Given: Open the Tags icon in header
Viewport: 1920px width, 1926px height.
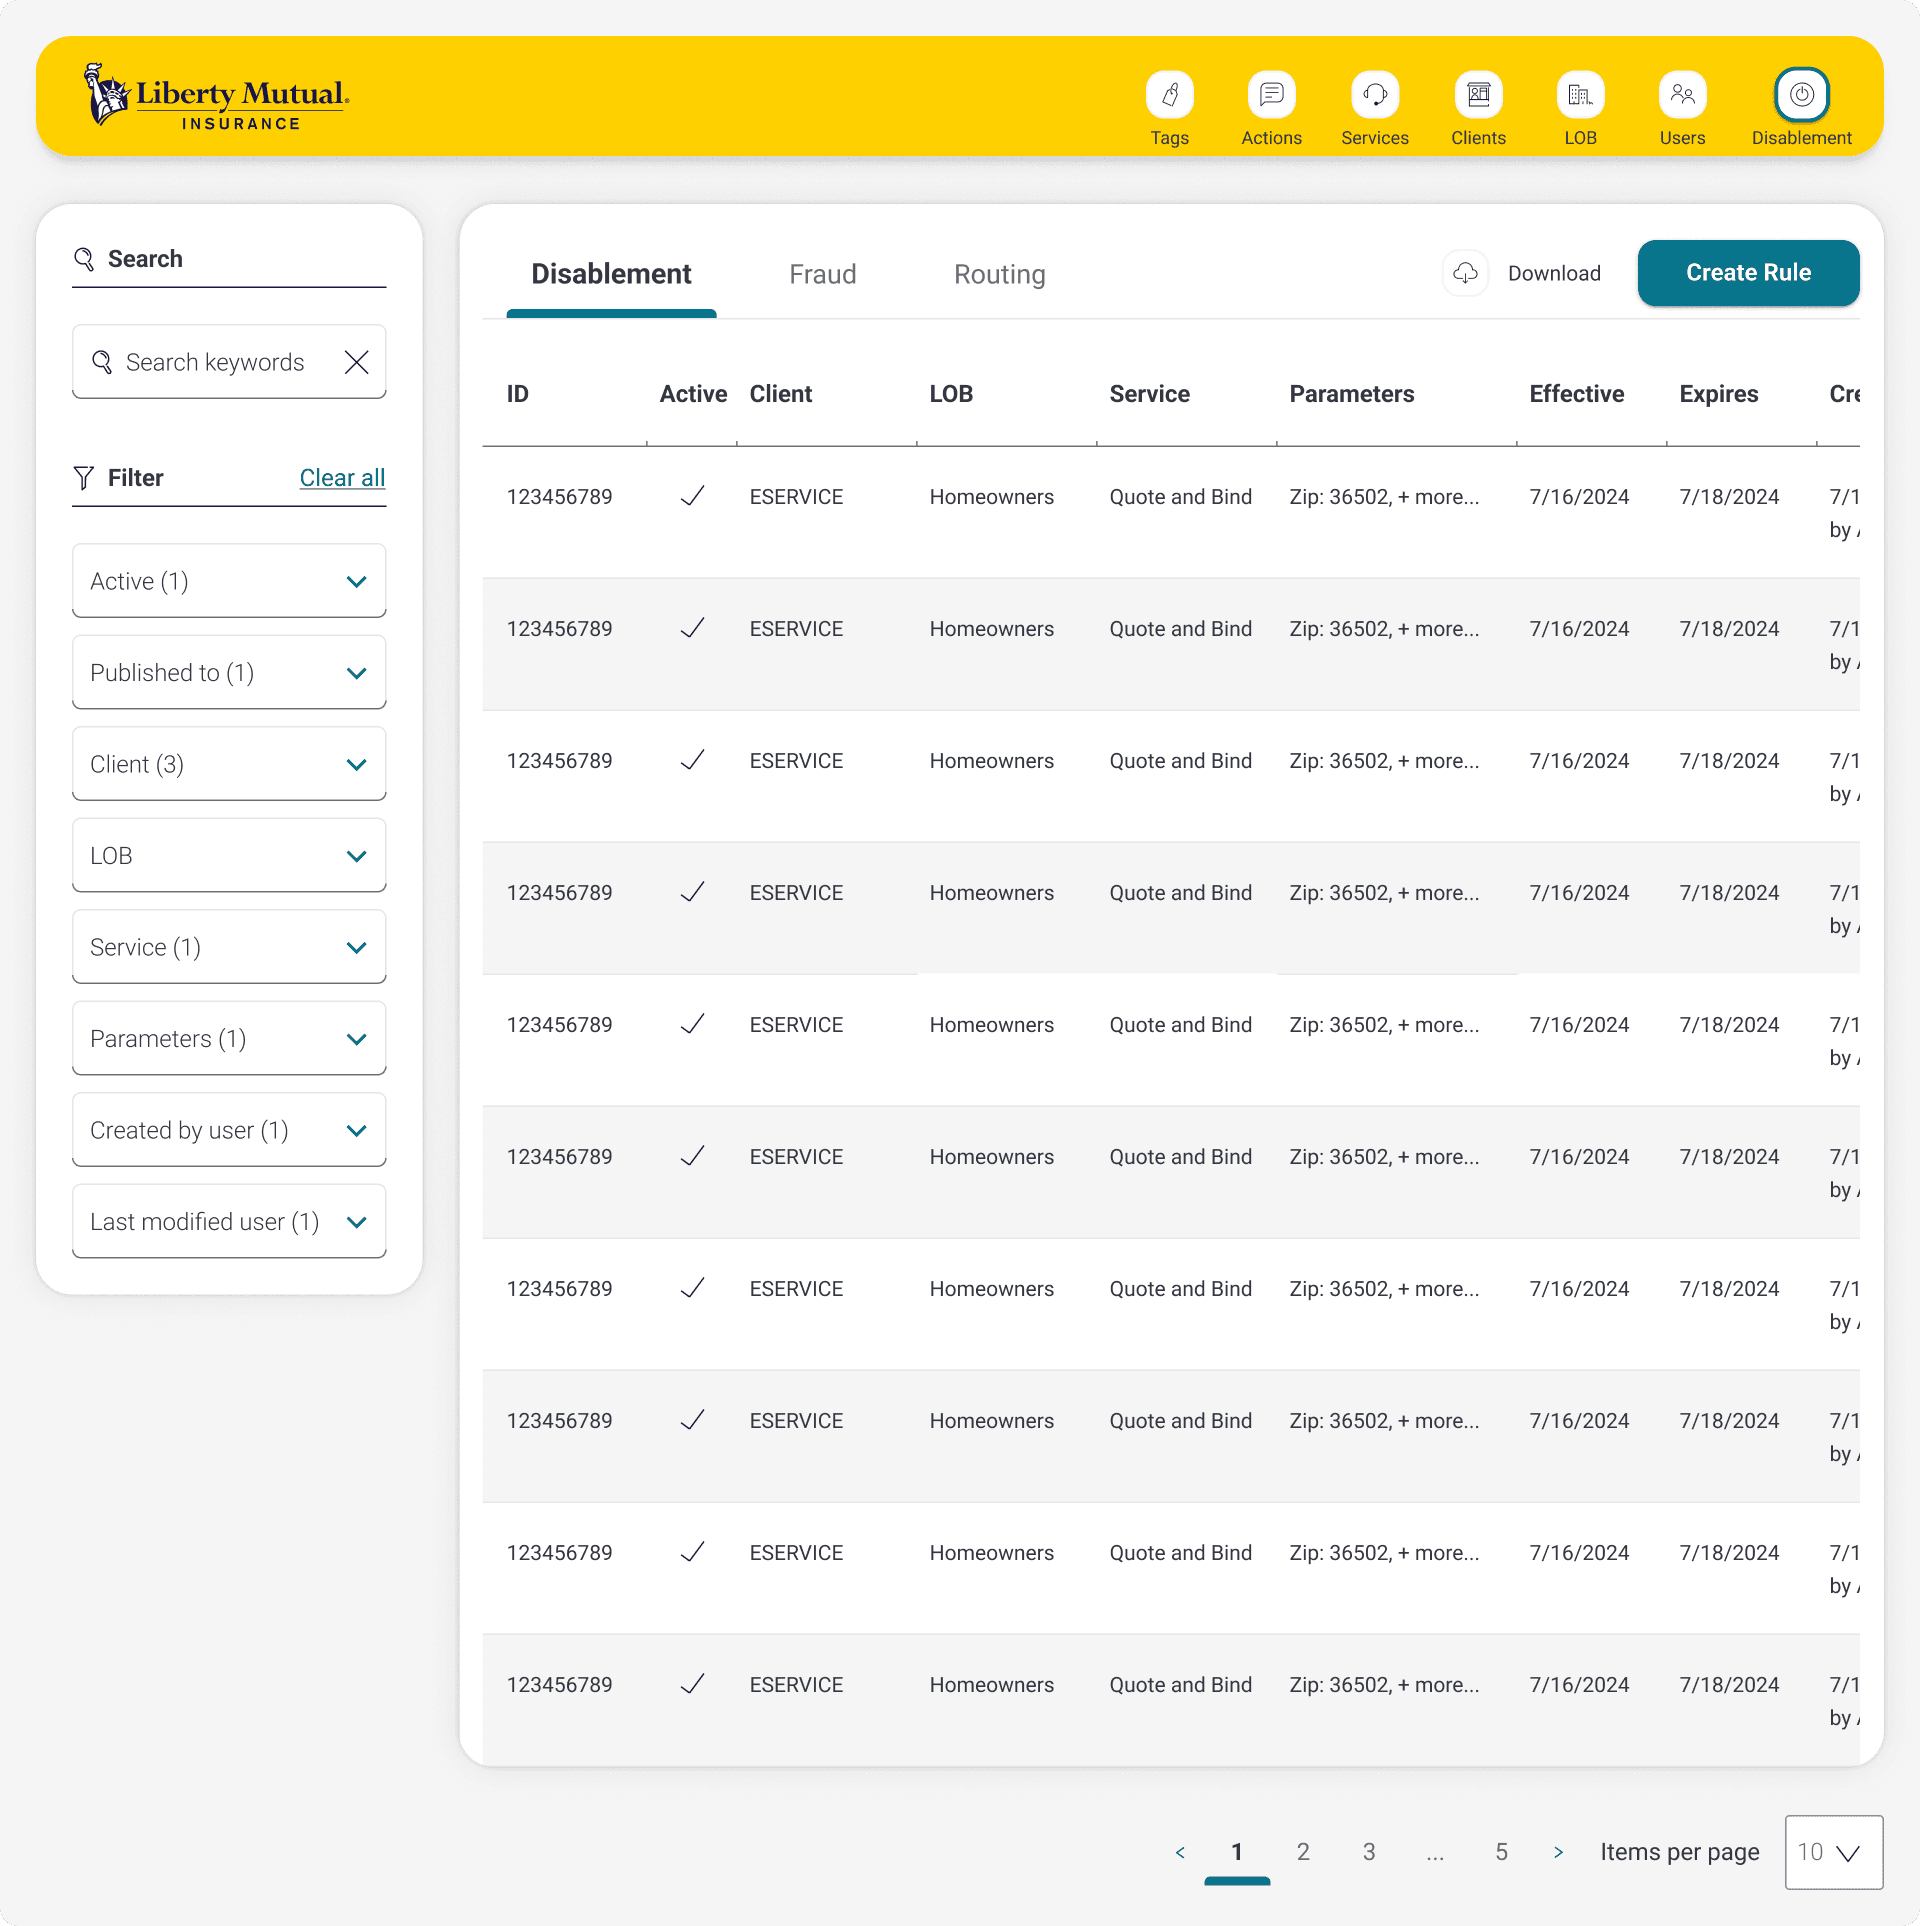Looking at the screenshot, I should [1169, 95].
